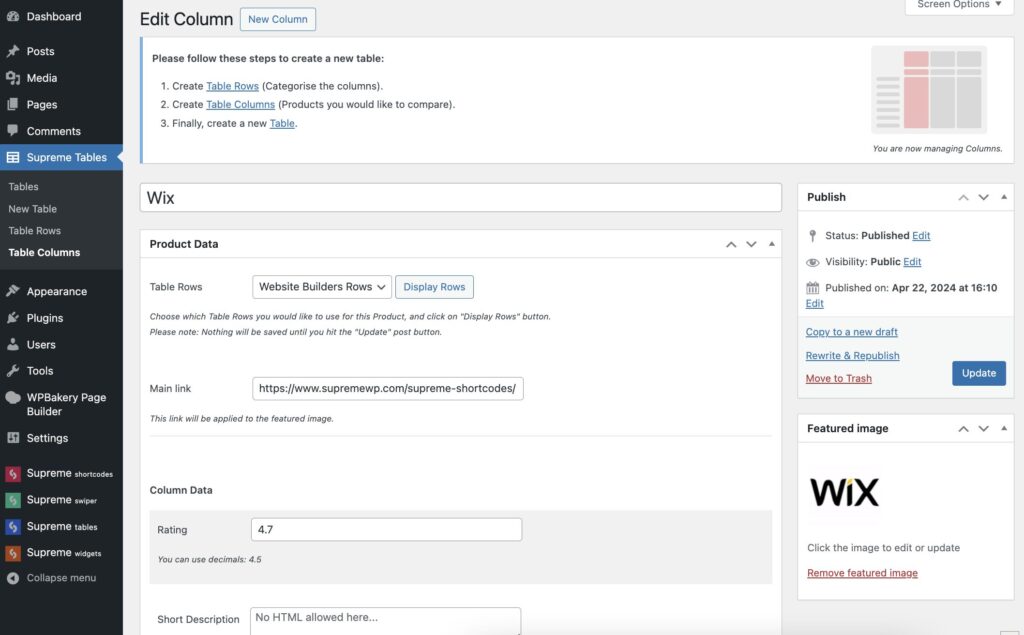Image resolution: width=1024 pixels, height=635 pixels.
Task: Click the Collapse menu arrow icon
Action: coord(12,578)
